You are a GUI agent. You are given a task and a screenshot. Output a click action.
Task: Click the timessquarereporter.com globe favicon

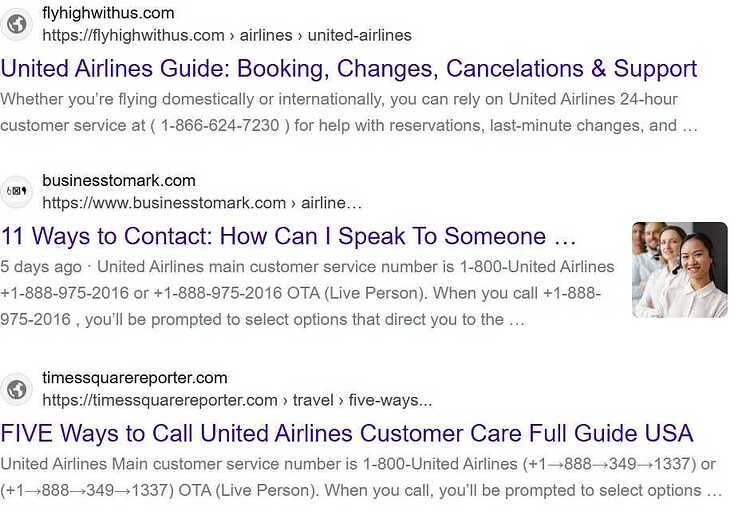click(x=17, y=389)
